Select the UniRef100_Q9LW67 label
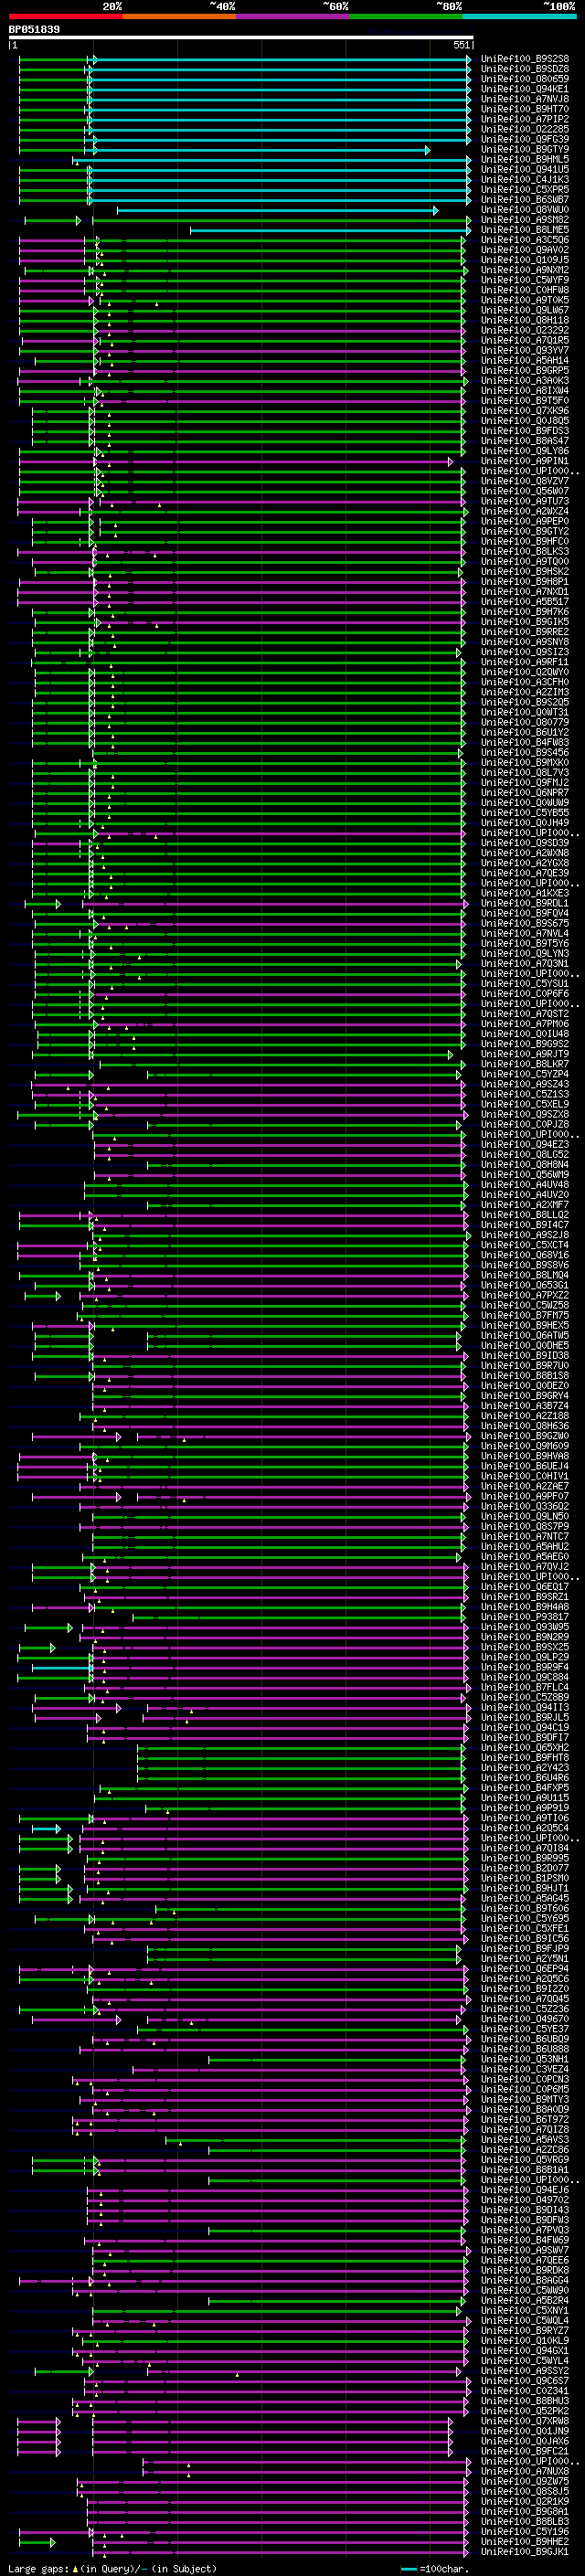 pyautogui.click(x=525, y=310)
